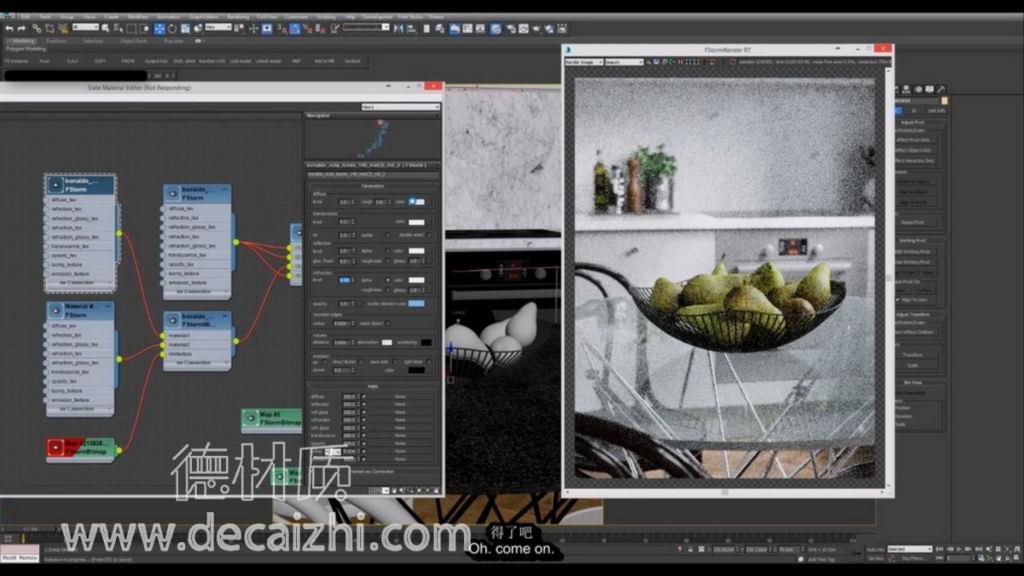Toggle the Snaps Toggle icon
This screenshot has width=1024, height=576.
tap(282, 29)
